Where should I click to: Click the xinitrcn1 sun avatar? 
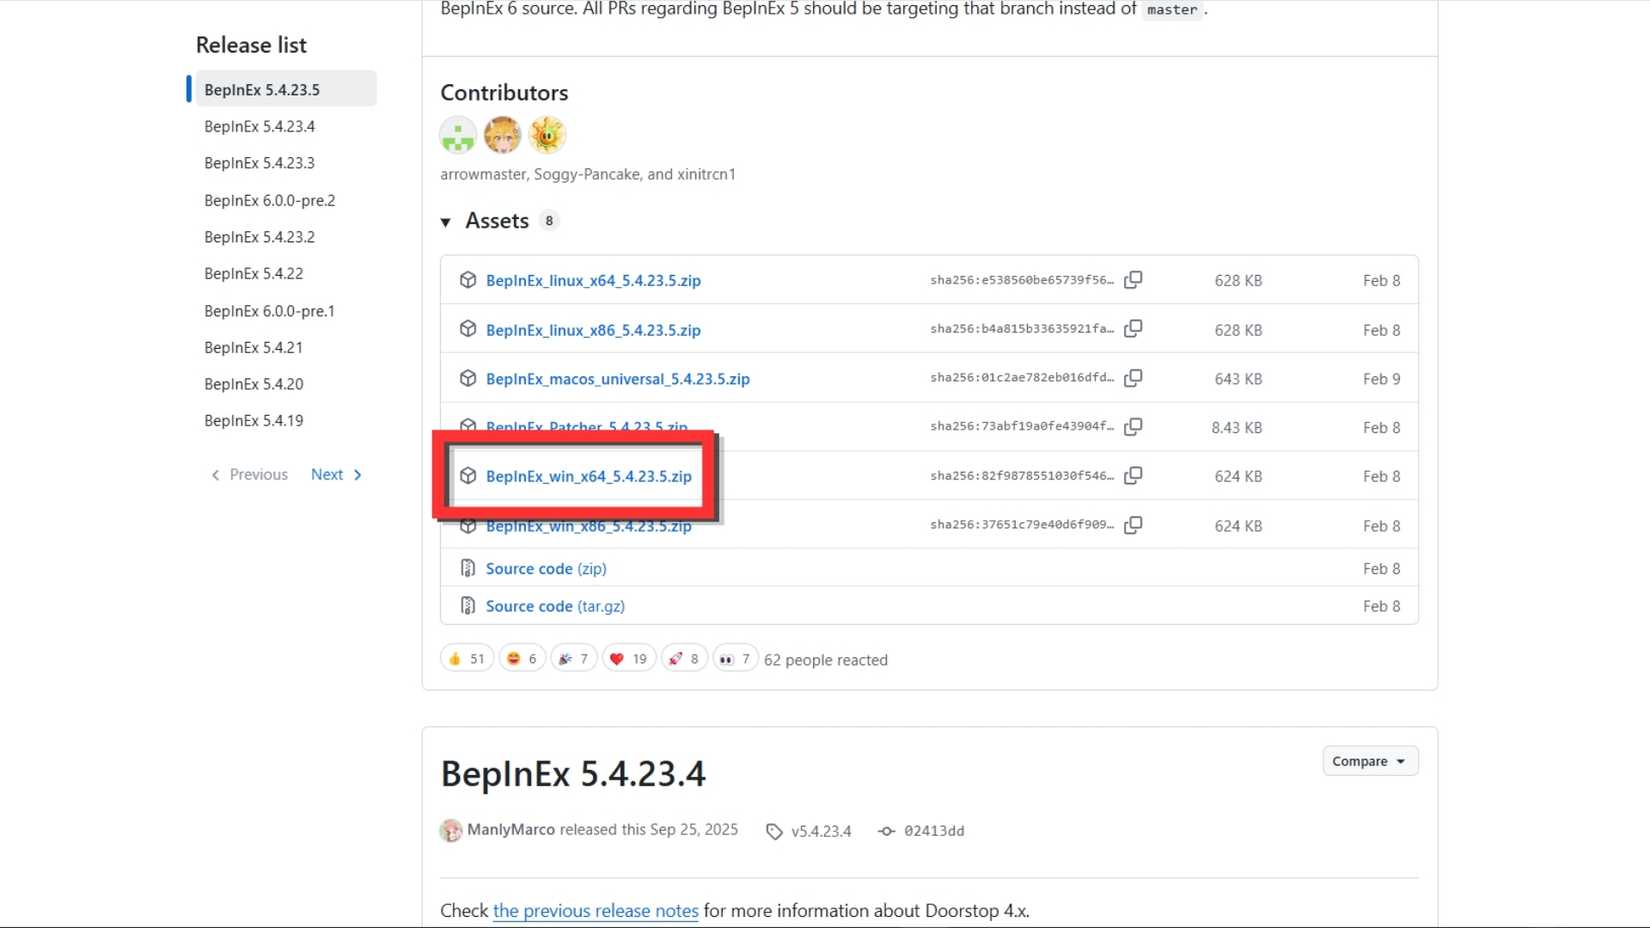pos(547,135)
